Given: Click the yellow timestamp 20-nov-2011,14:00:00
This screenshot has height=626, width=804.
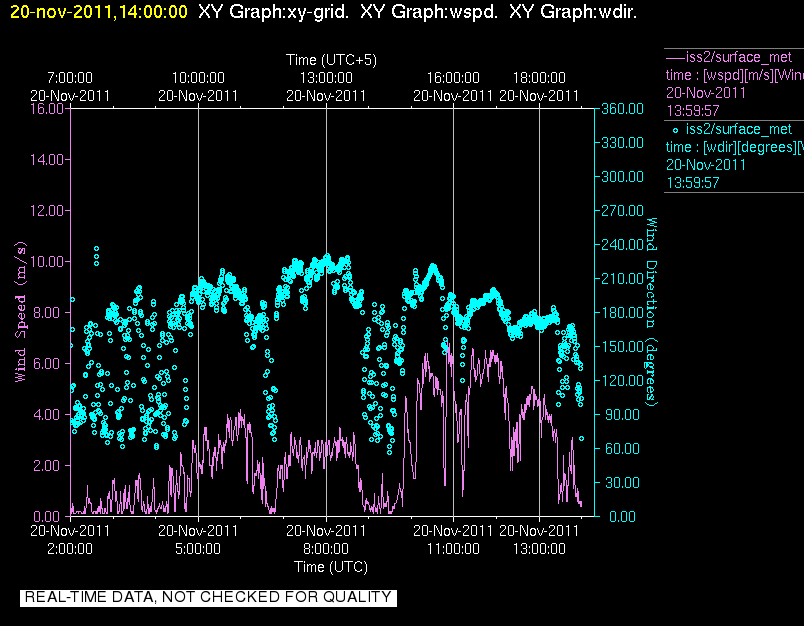Looking at the screenshot, I should coord(99,12).
